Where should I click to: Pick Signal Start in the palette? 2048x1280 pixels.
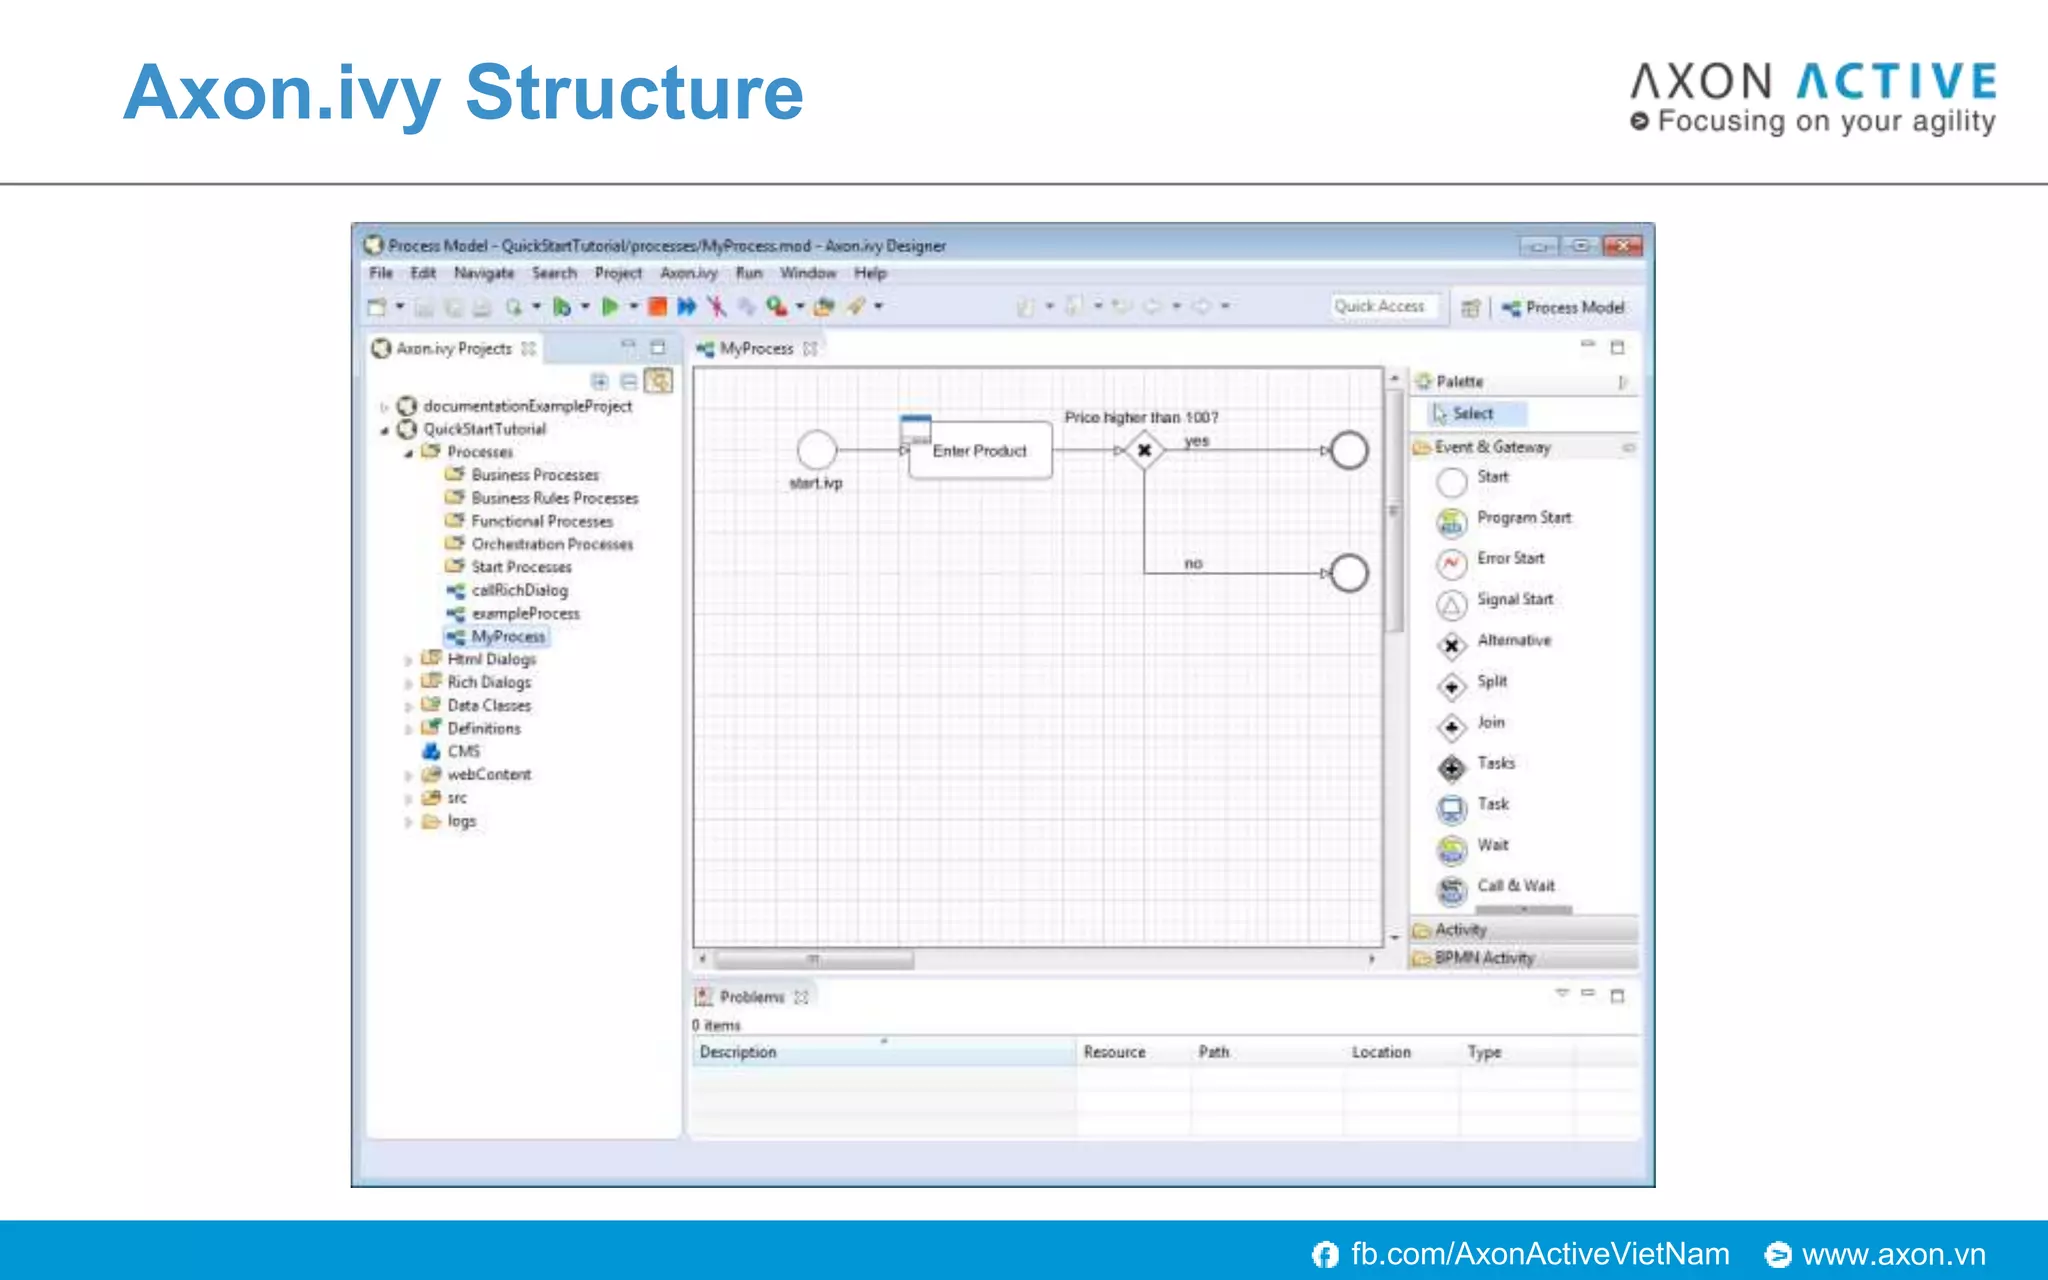coord(1495,602)
